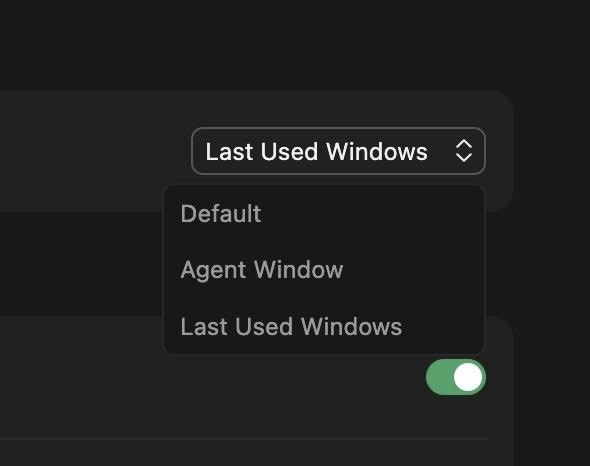The height and width of the screenshot is (466, 590).
Task: Close the menu via the chevron arrows
Action: 464,151
